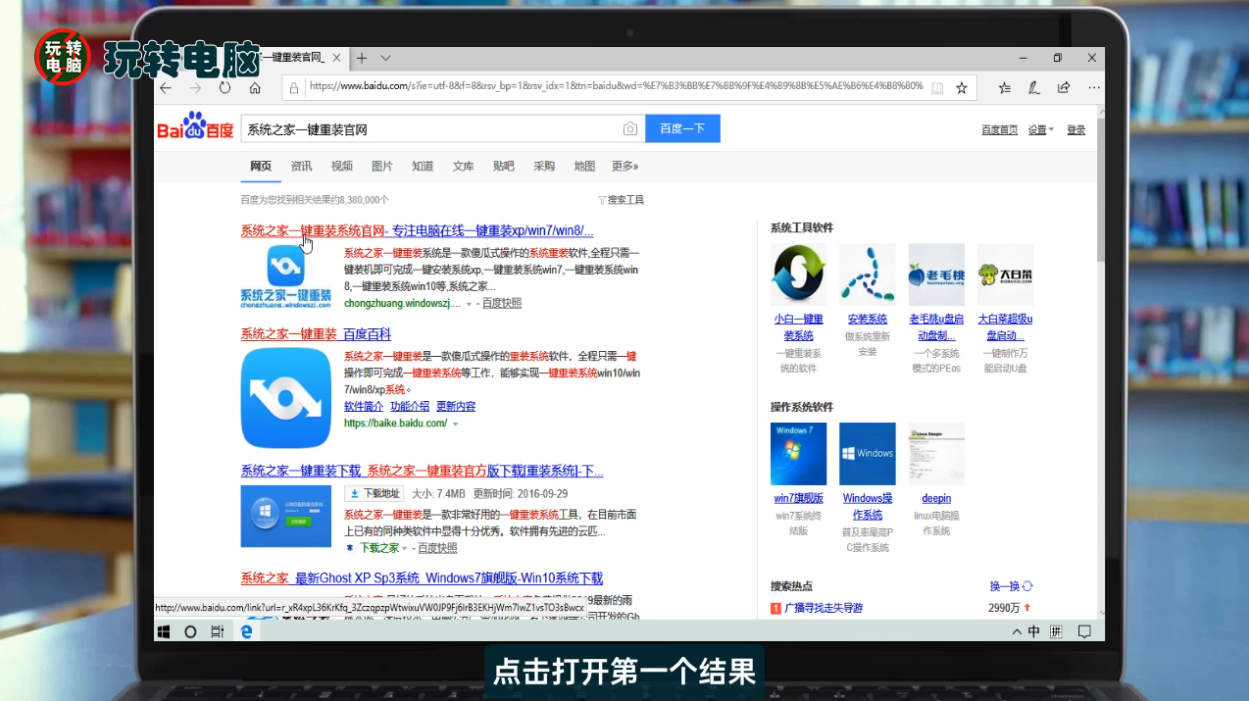Open the deepin thumbnail

coord(936,454)
